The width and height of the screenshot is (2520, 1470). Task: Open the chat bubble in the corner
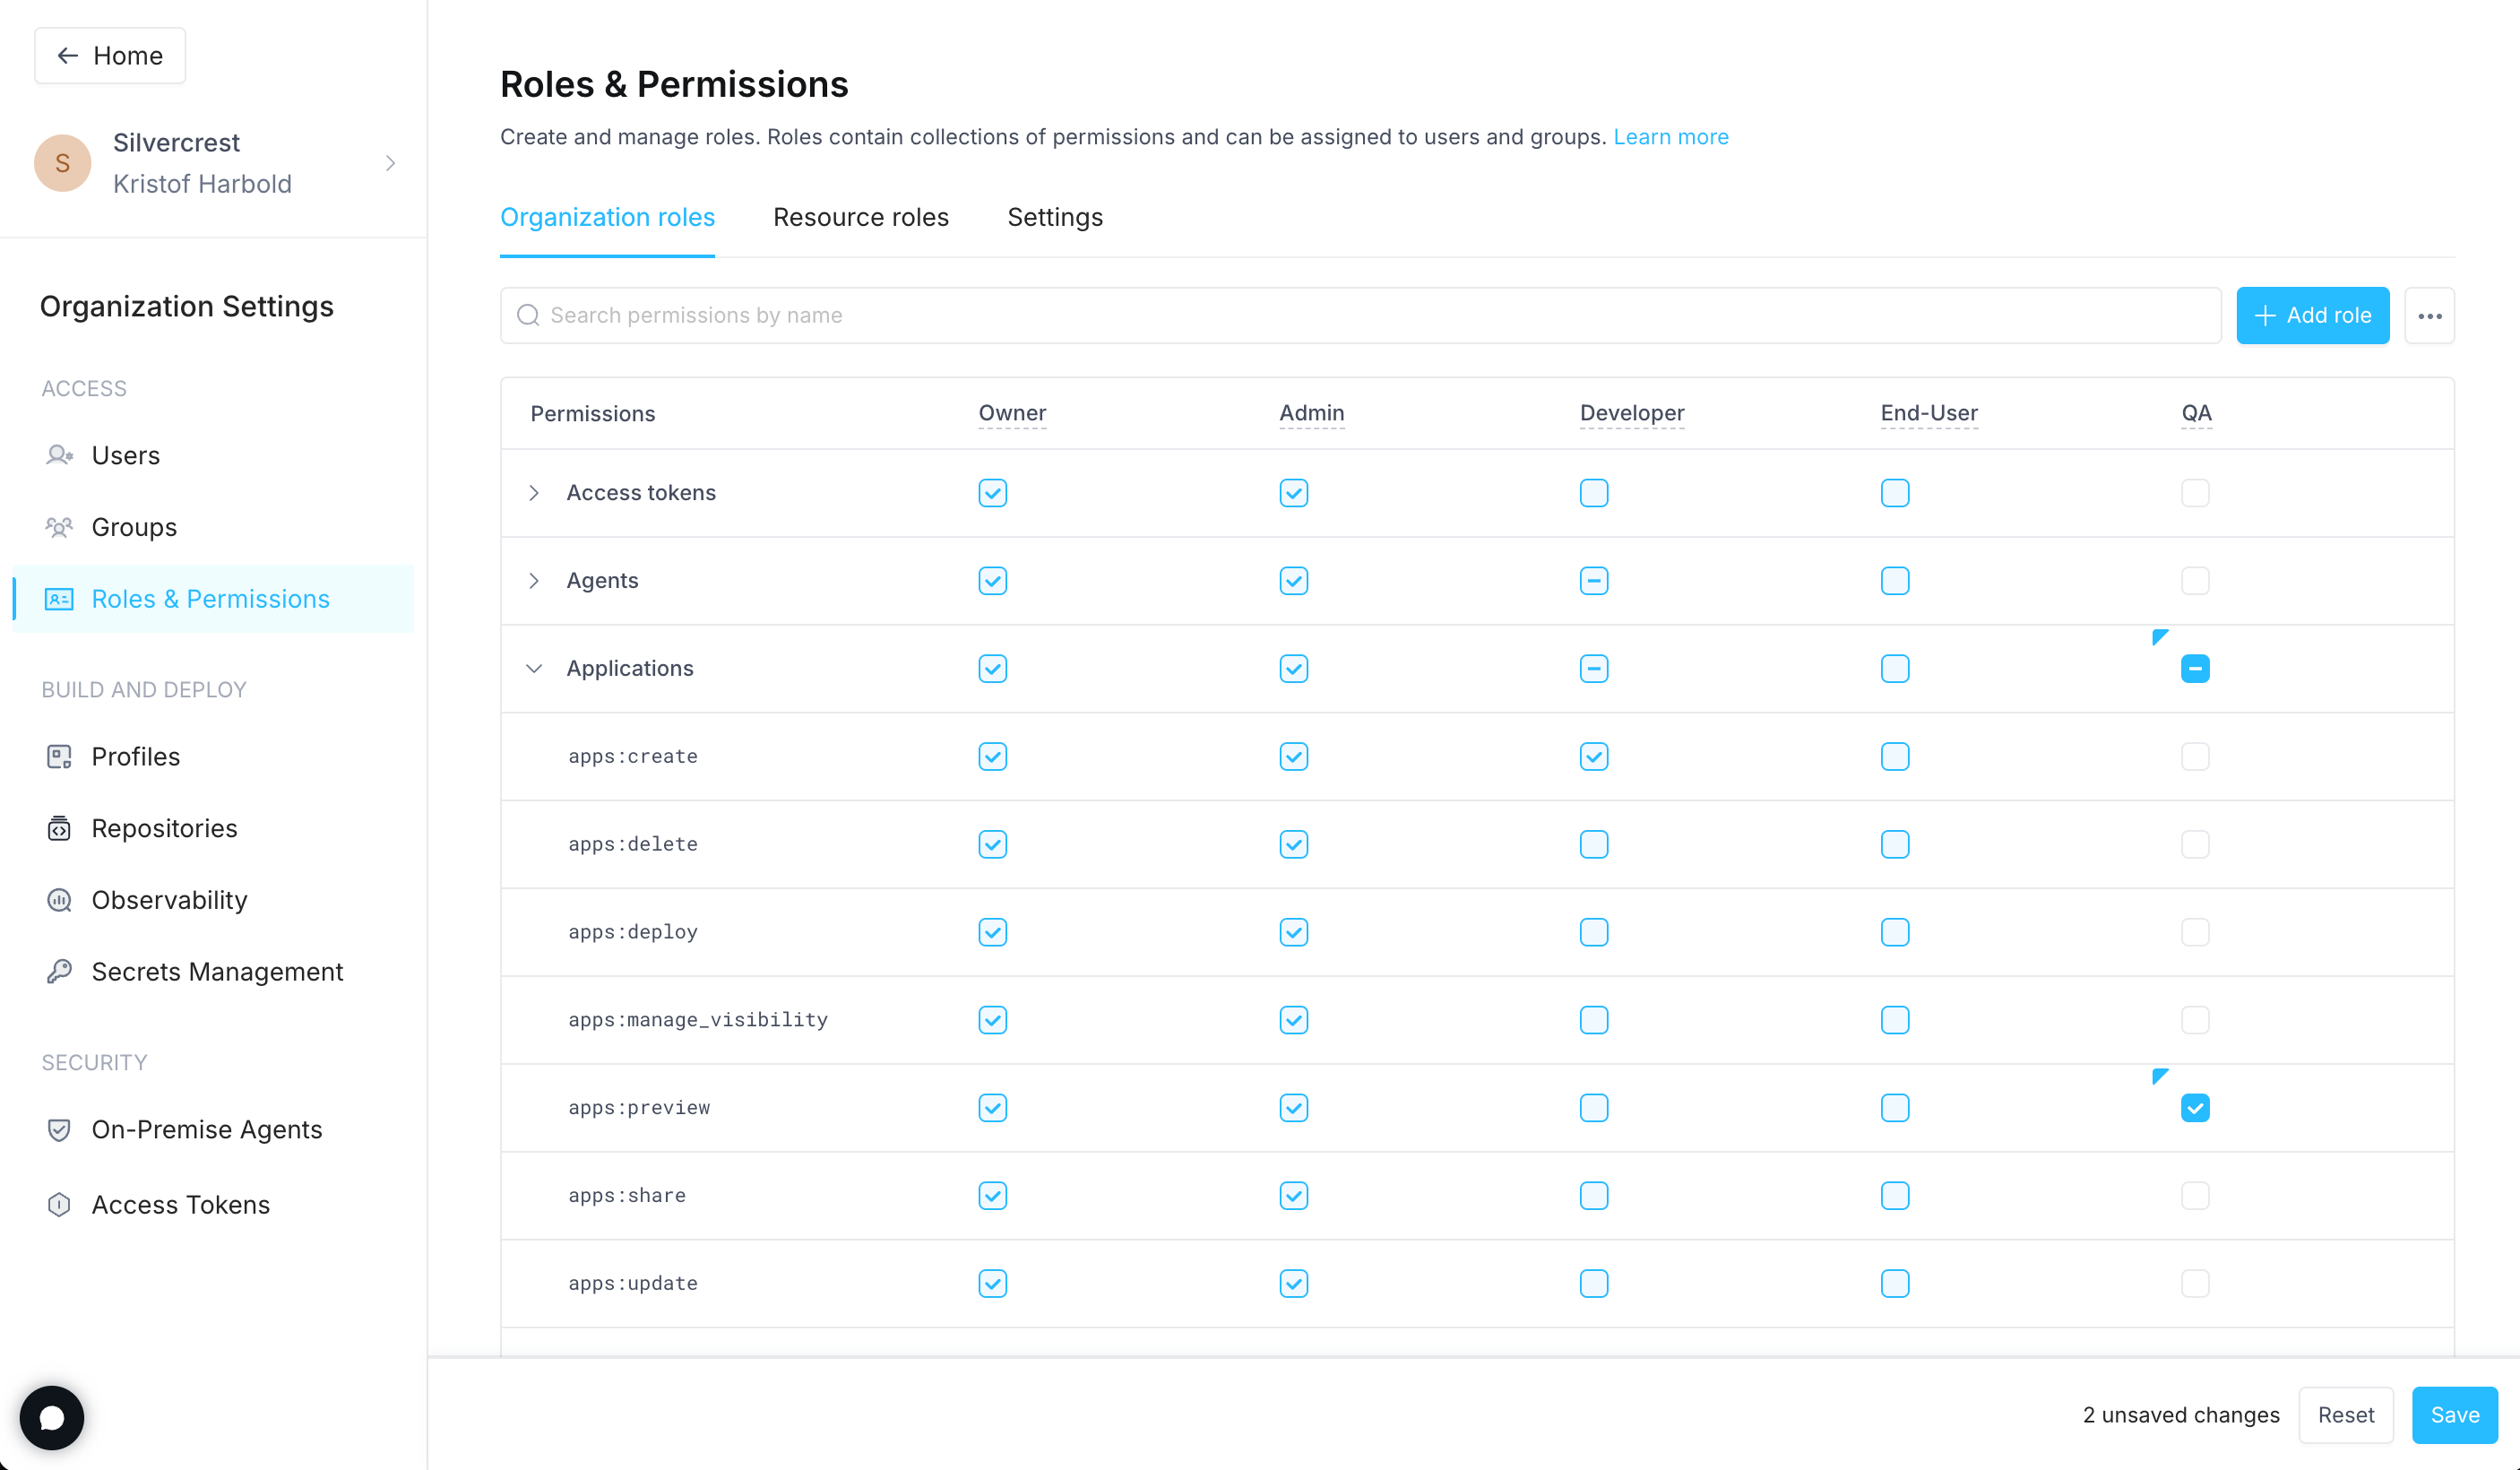click(51, 1417)
